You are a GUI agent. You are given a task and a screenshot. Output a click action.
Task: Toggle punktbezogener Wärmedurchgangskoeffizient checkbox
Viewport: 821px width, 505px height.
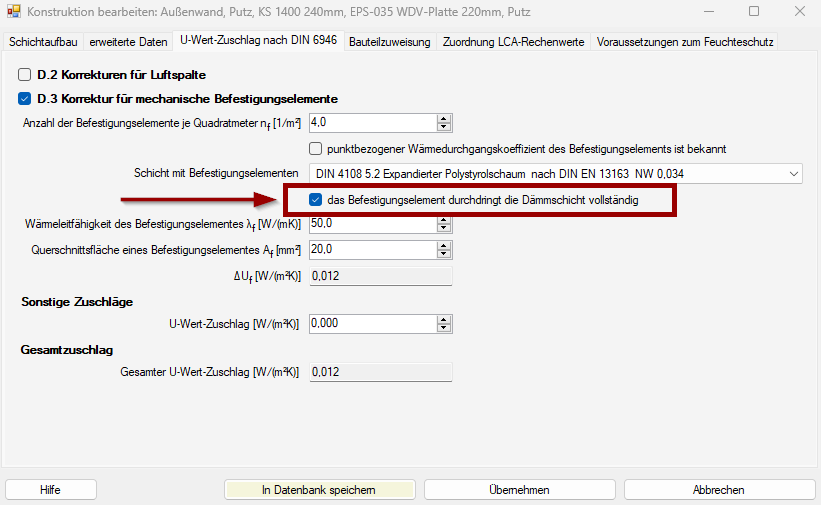pyautogui.click(x=316, y=149)
